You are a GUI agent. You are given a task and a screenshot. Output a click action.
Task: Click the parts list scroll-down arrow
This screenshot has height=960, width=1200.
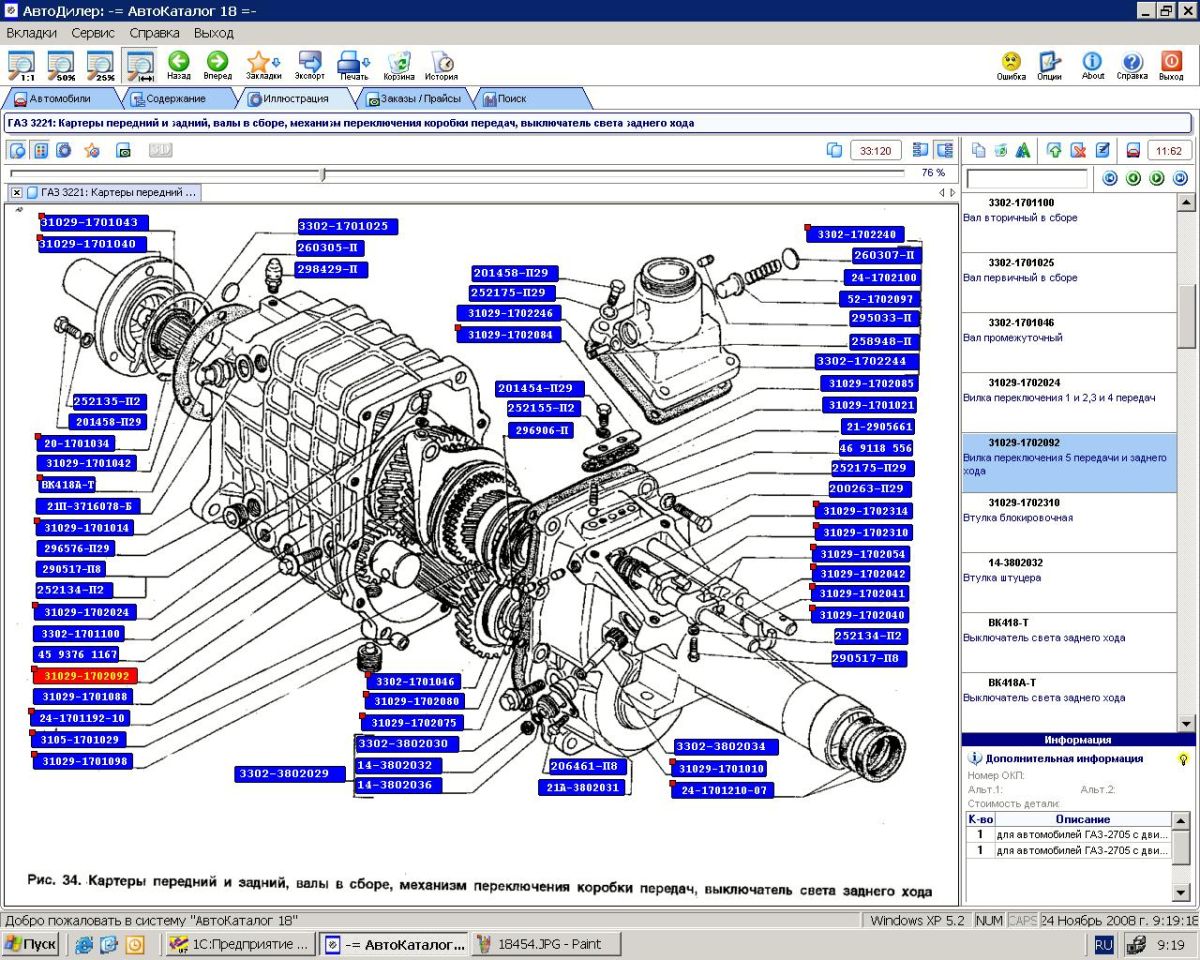point(1186,723)
